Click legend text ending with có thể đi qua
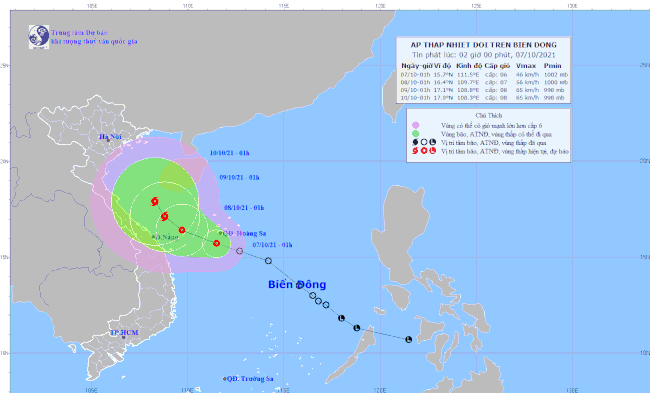650x393 pixels. coord(497,134)
